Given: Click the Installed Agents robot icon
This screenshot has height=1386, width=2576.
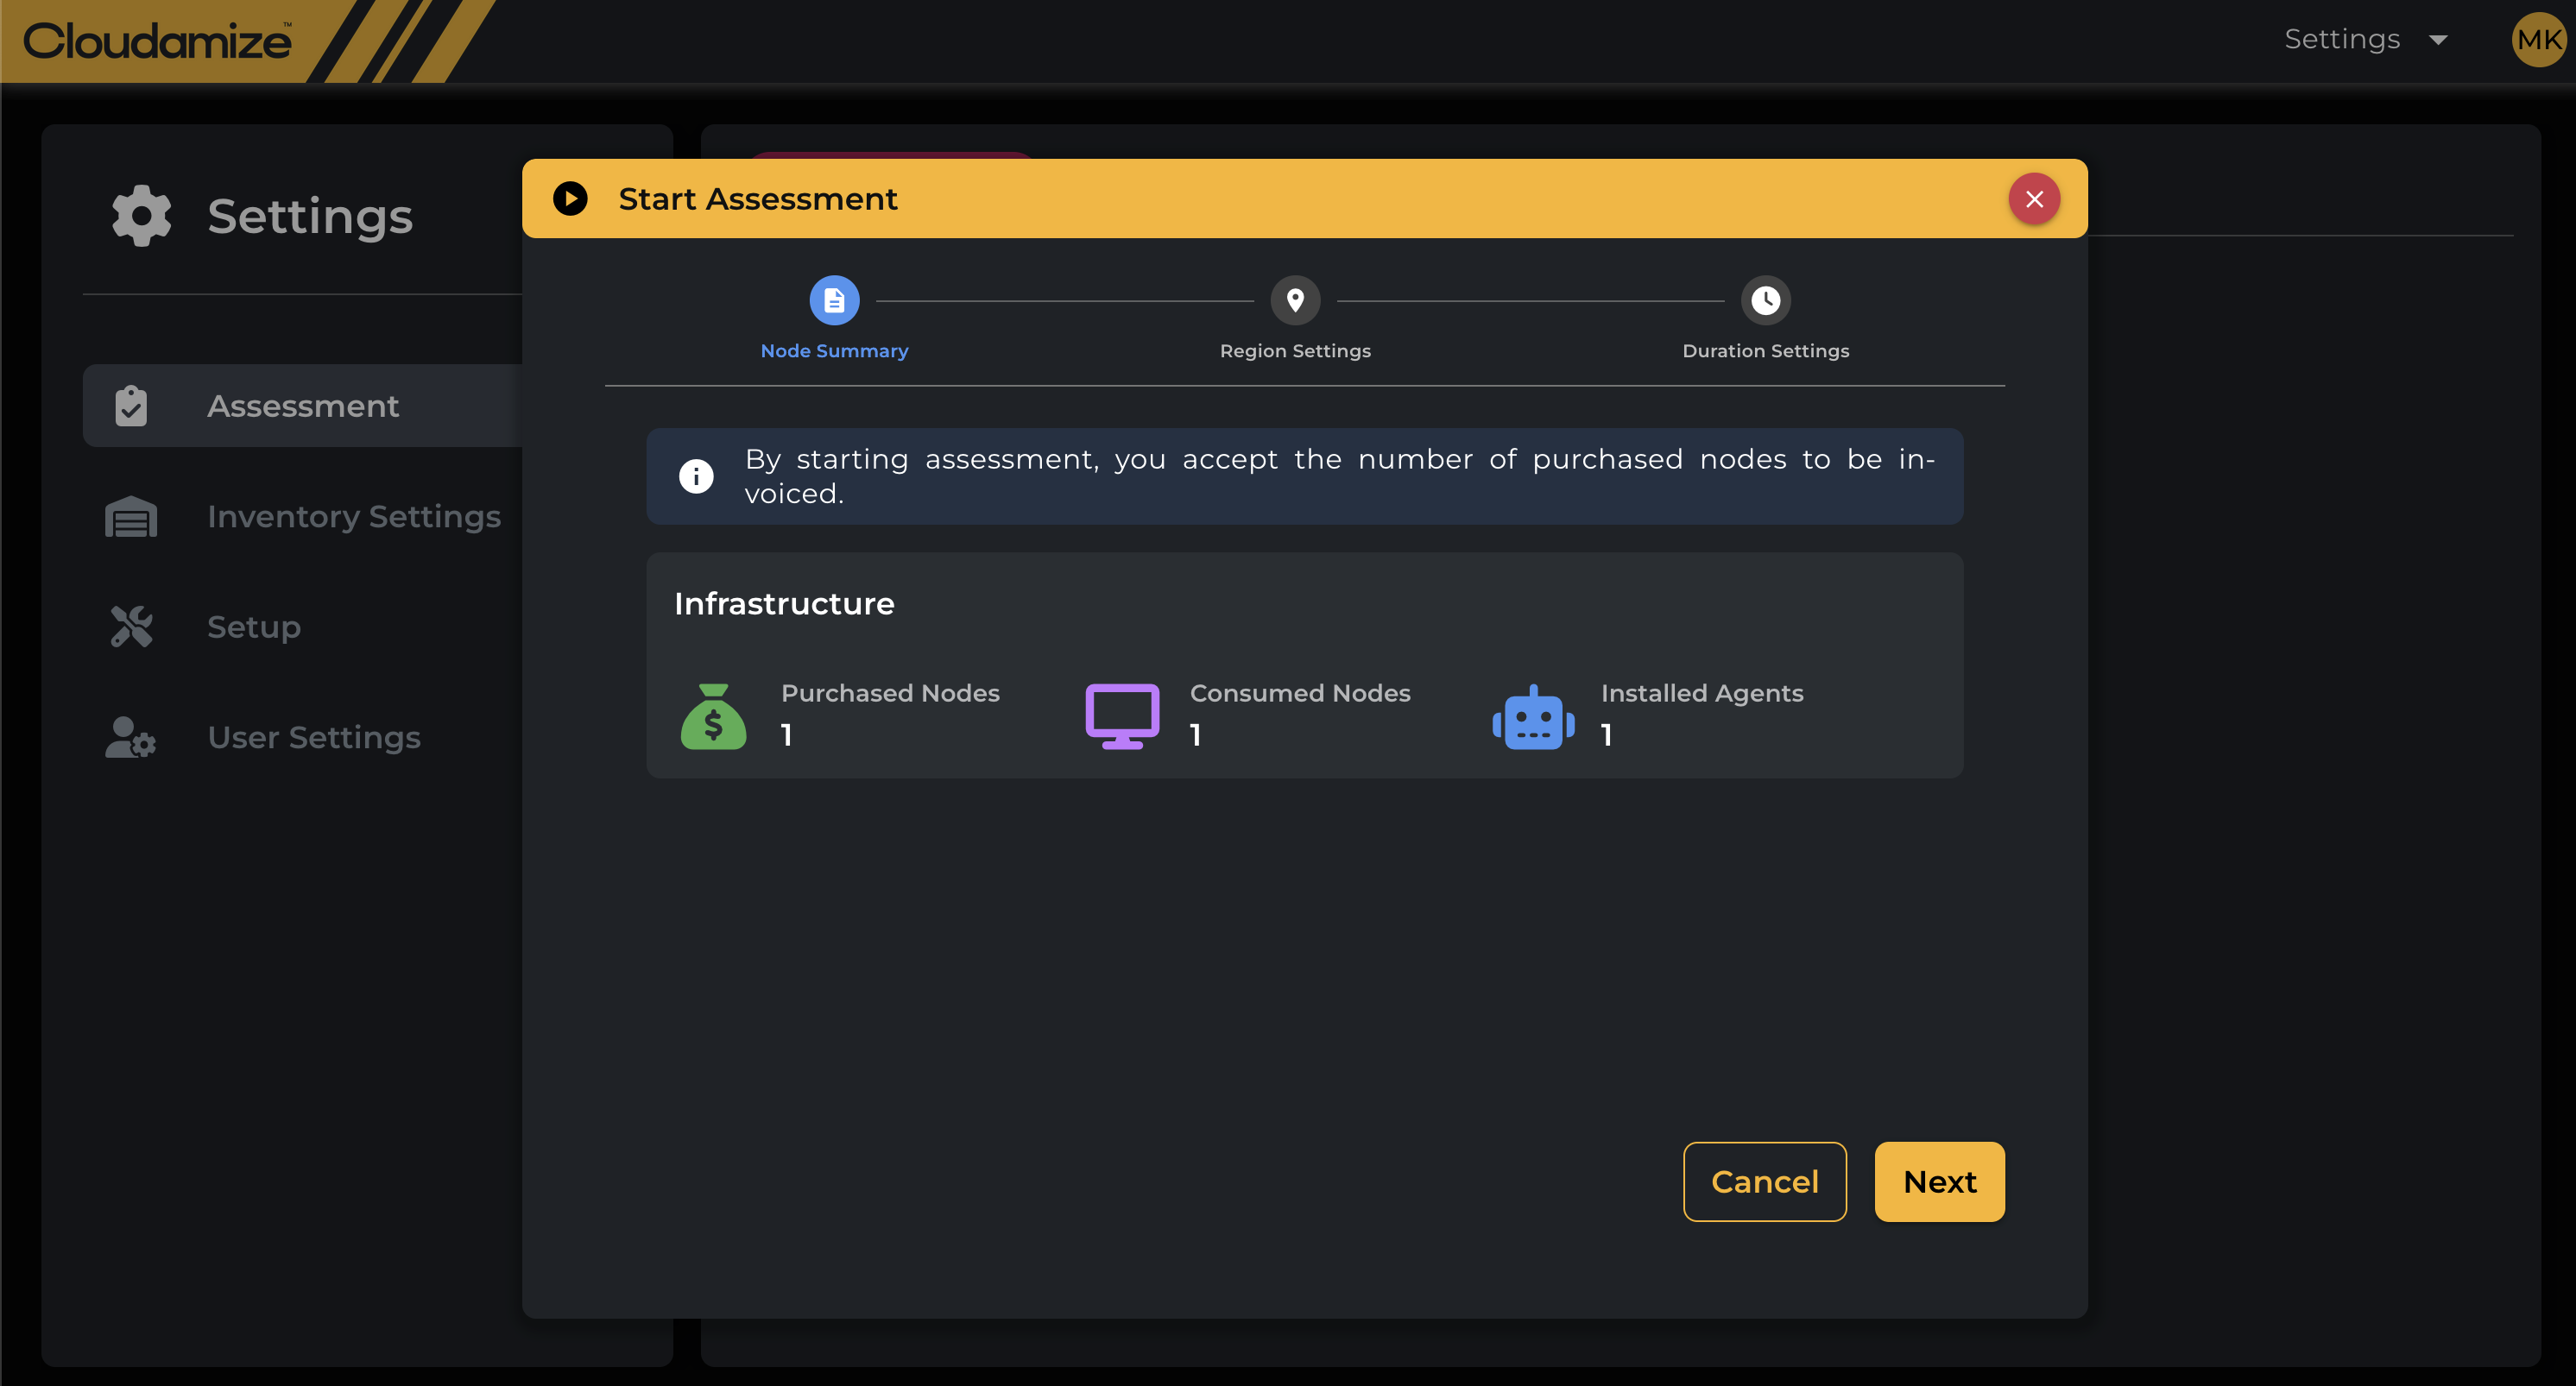Looking at the screenshot, I should point(1533,716).
